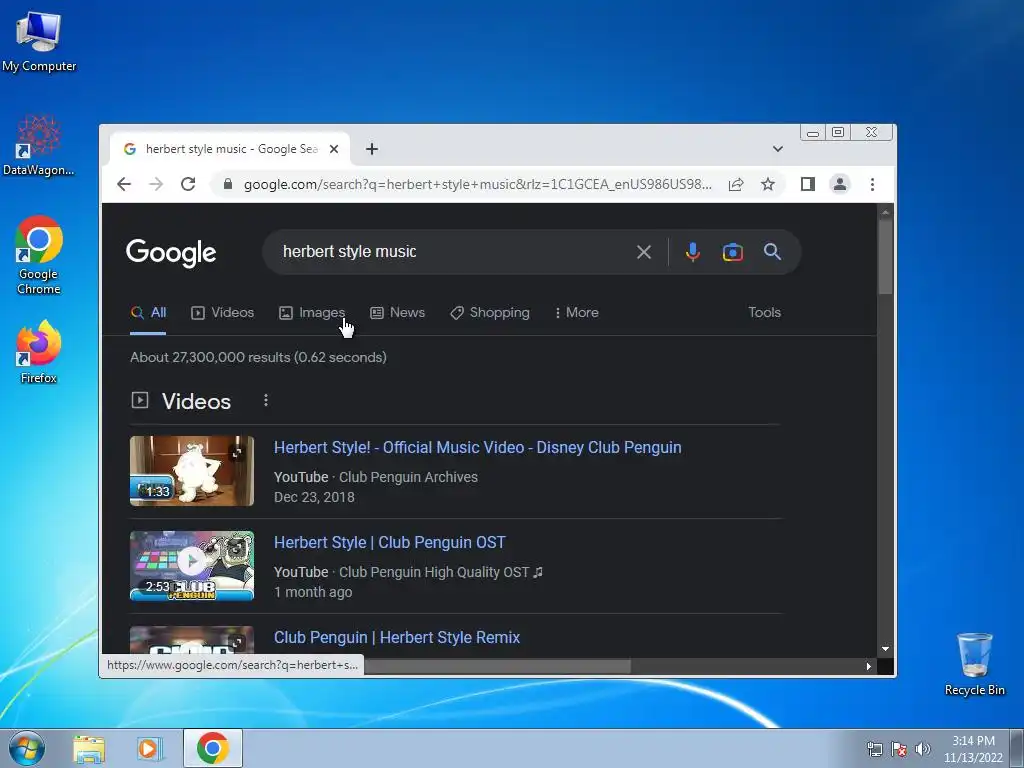
Task: Open the Tools search options
Action: click(x=764, y=312)
